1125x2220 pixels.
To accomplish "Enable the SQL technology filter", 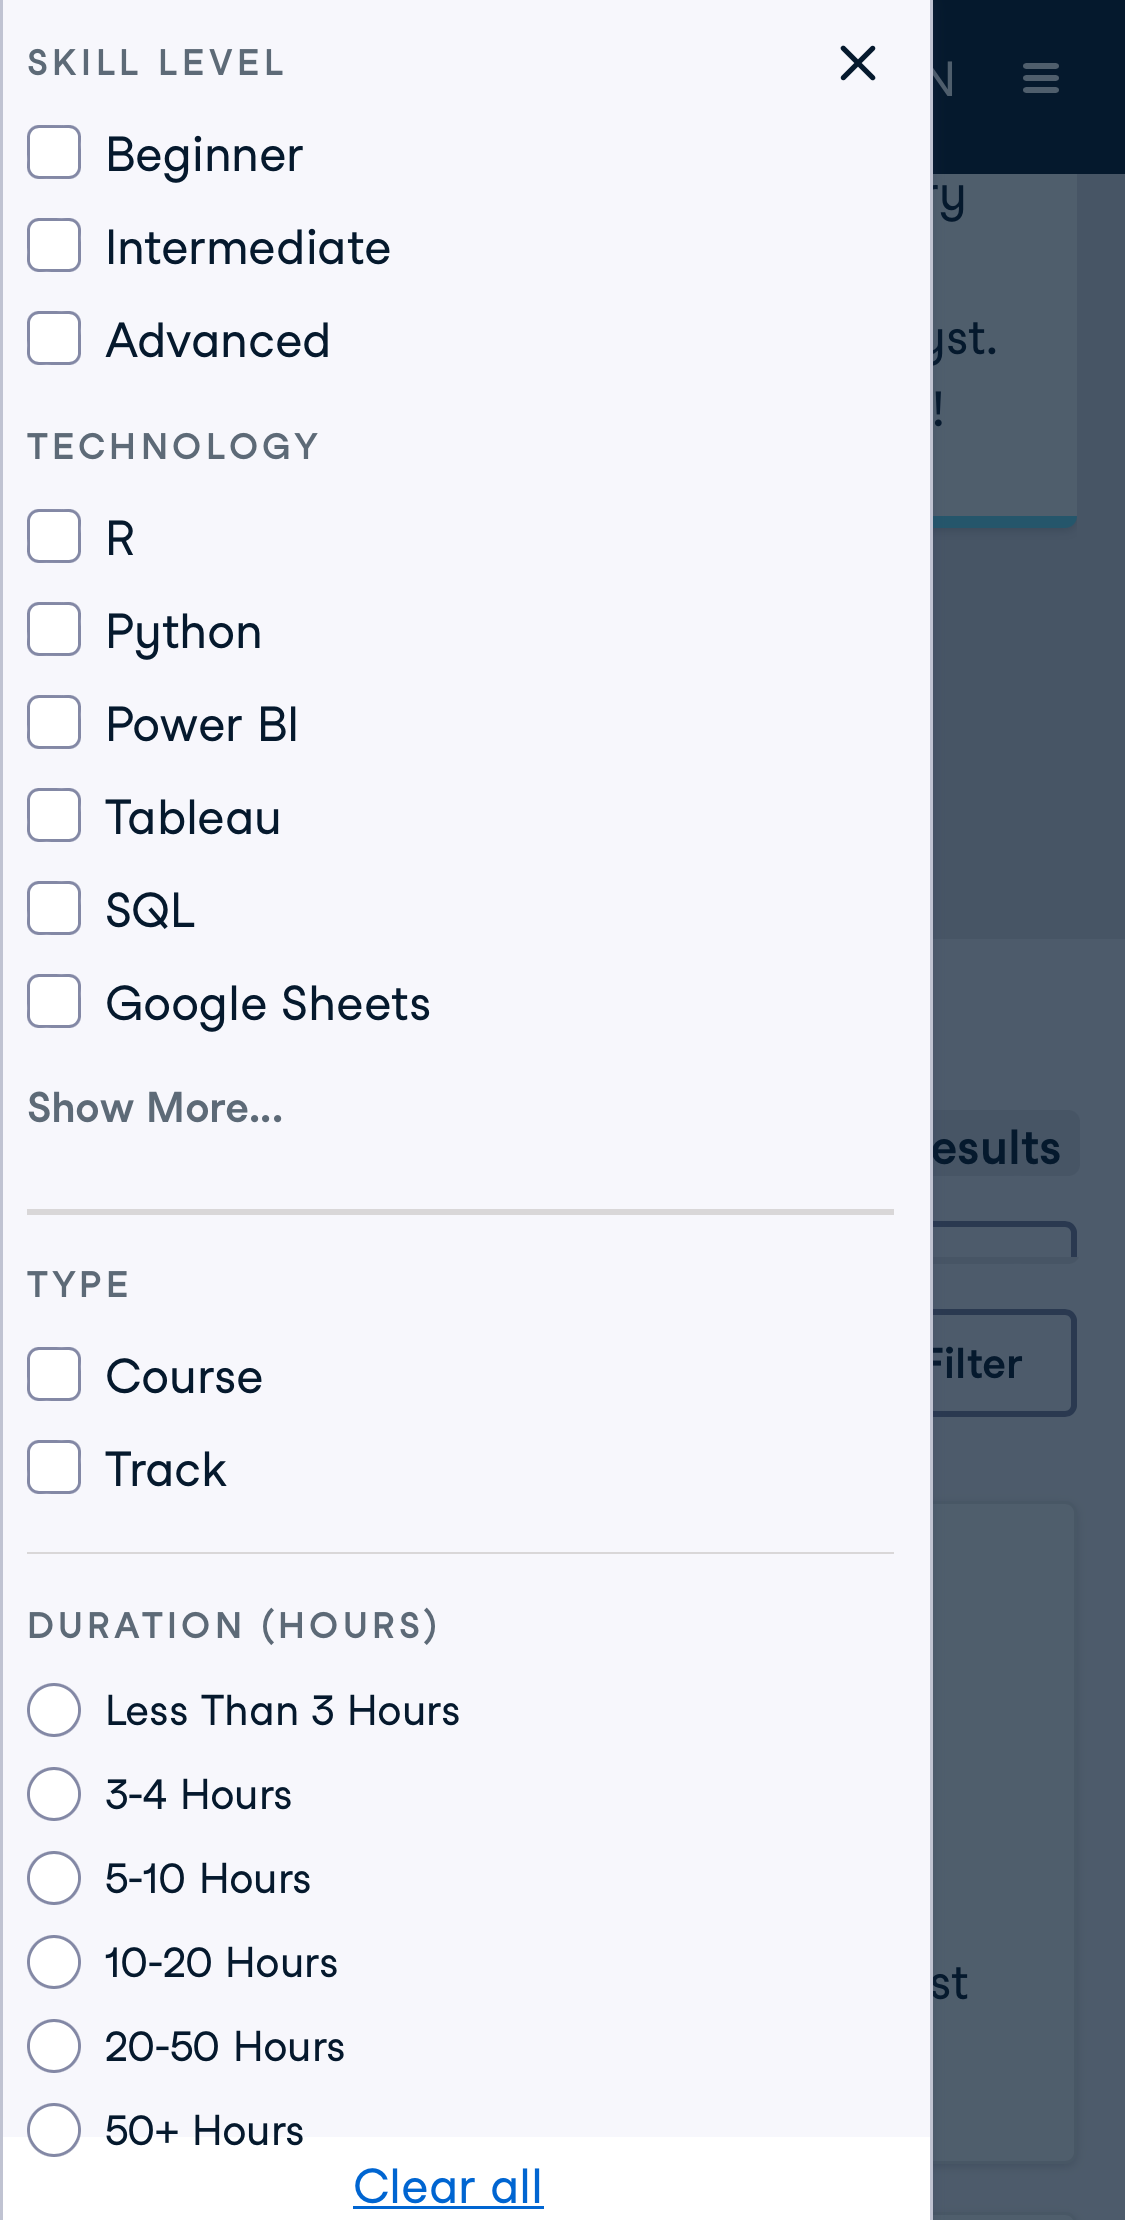I will (x=54, y=909).
